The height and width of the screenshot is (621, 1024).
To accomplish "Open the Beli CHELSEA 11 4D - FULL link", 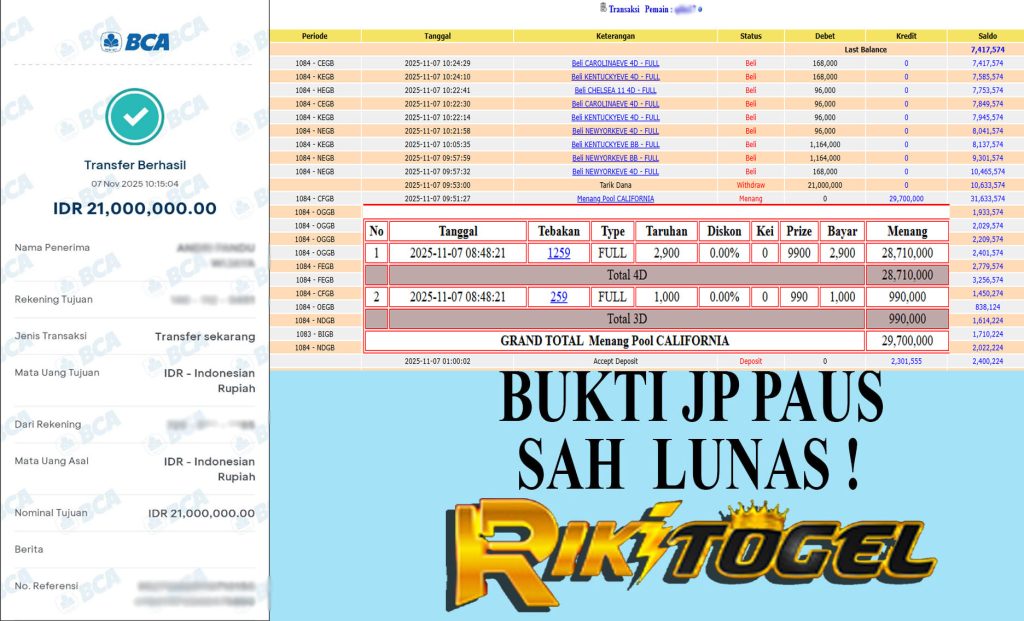I will [x=615, y=90].
